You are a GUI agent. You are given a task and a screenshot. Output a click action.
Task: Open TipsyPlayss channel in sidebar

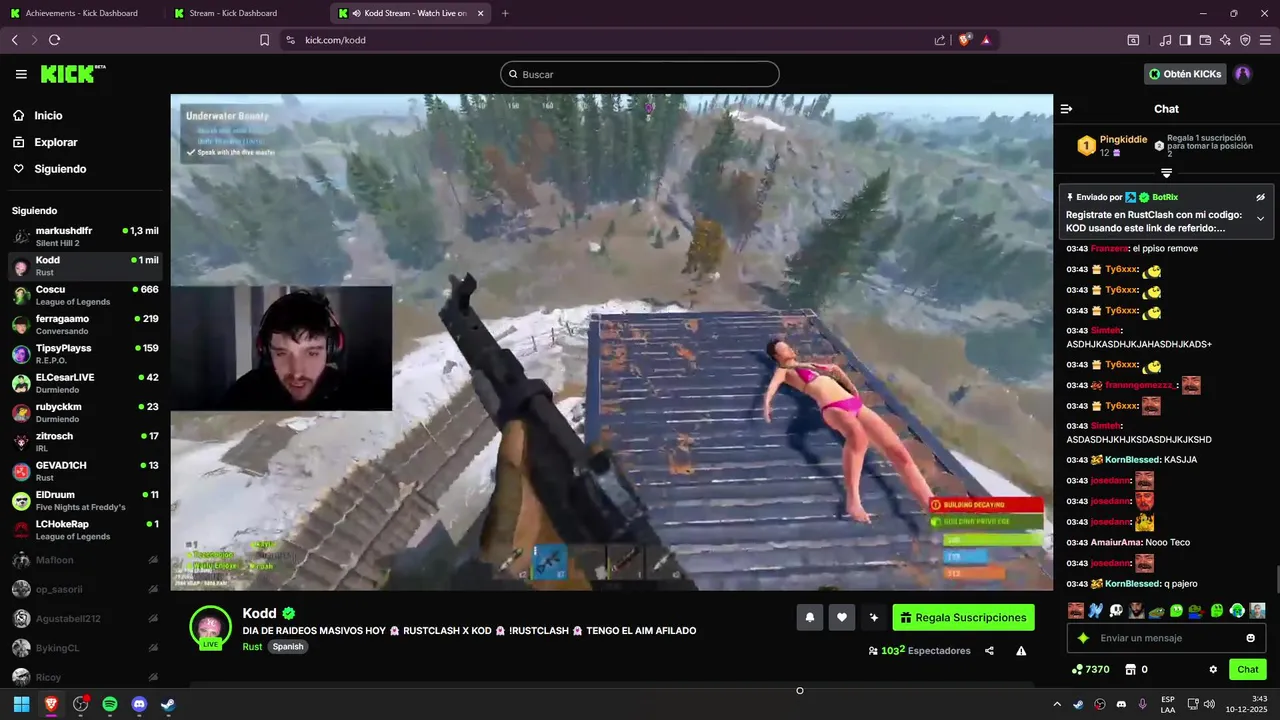tap(85, 353)
